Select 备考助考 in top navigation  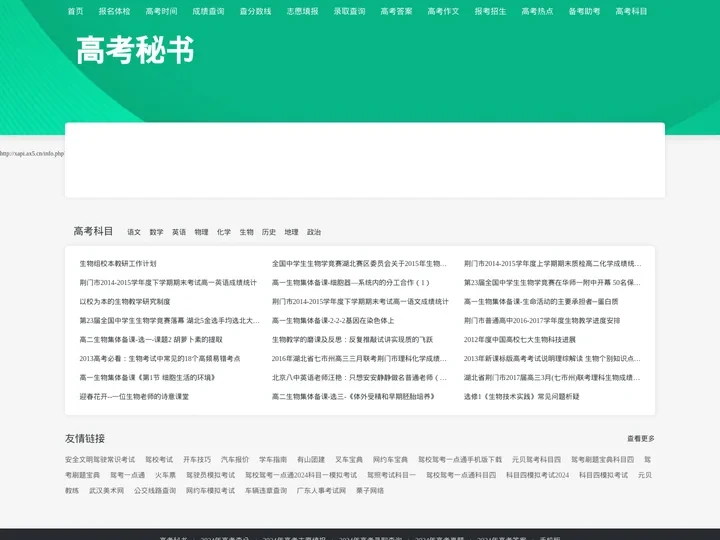coord(584,11)
